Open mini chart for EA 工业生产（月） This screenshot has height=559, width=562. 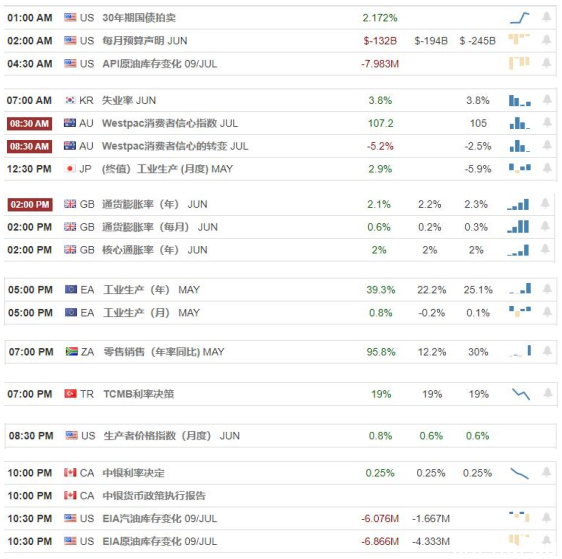(520, 312)
